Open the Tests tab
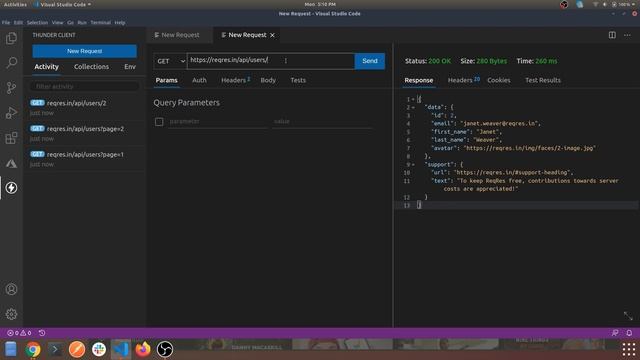Viewport: 640px width, 360px height. pyautogui.click(x=298, y=80)
